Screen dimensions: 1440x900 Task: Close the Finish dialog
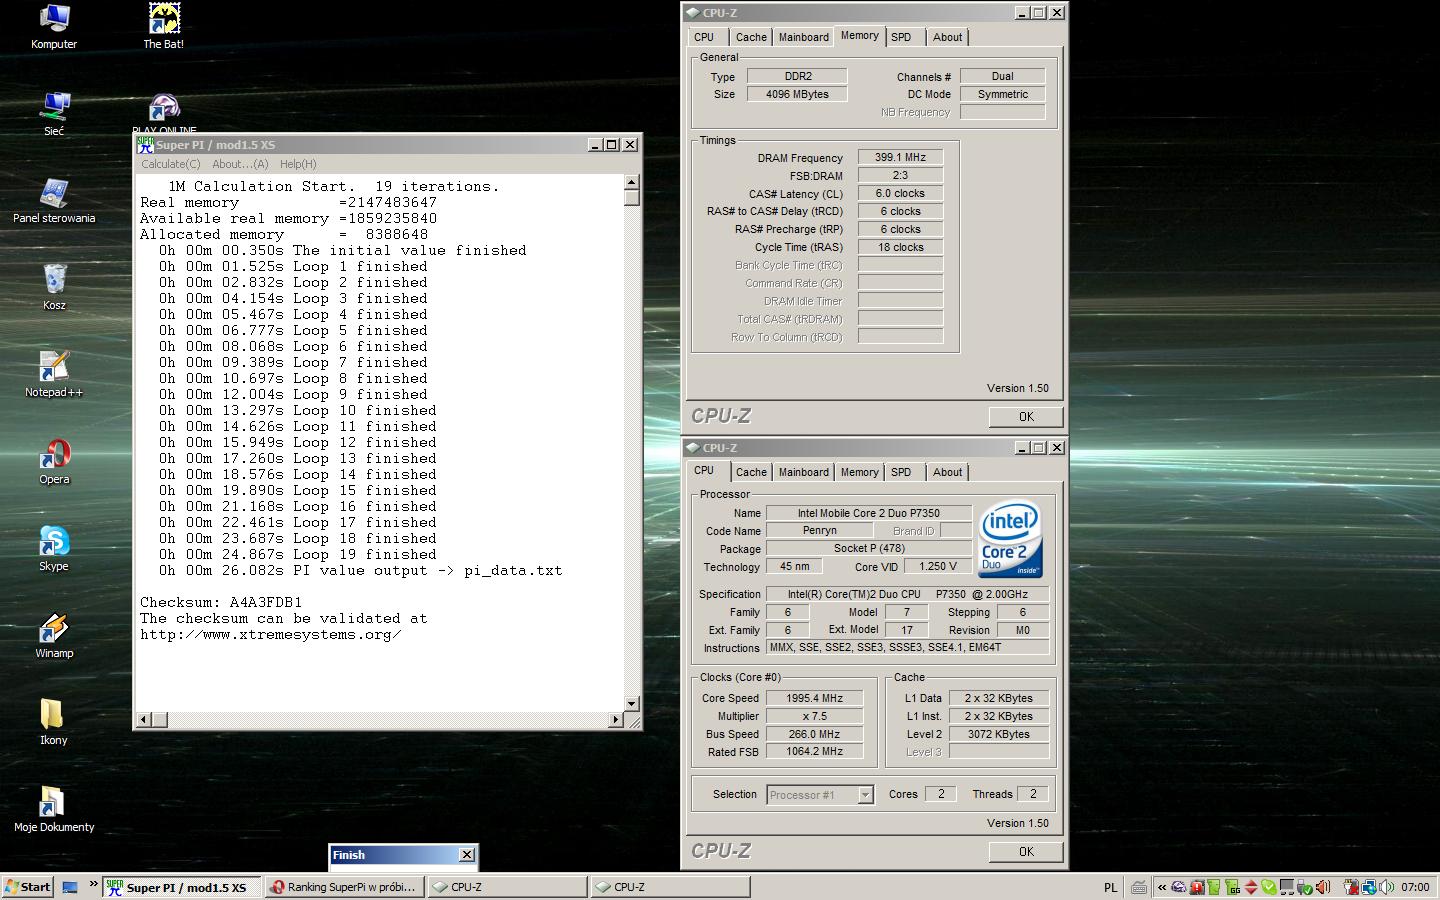[x=466, y=855]
